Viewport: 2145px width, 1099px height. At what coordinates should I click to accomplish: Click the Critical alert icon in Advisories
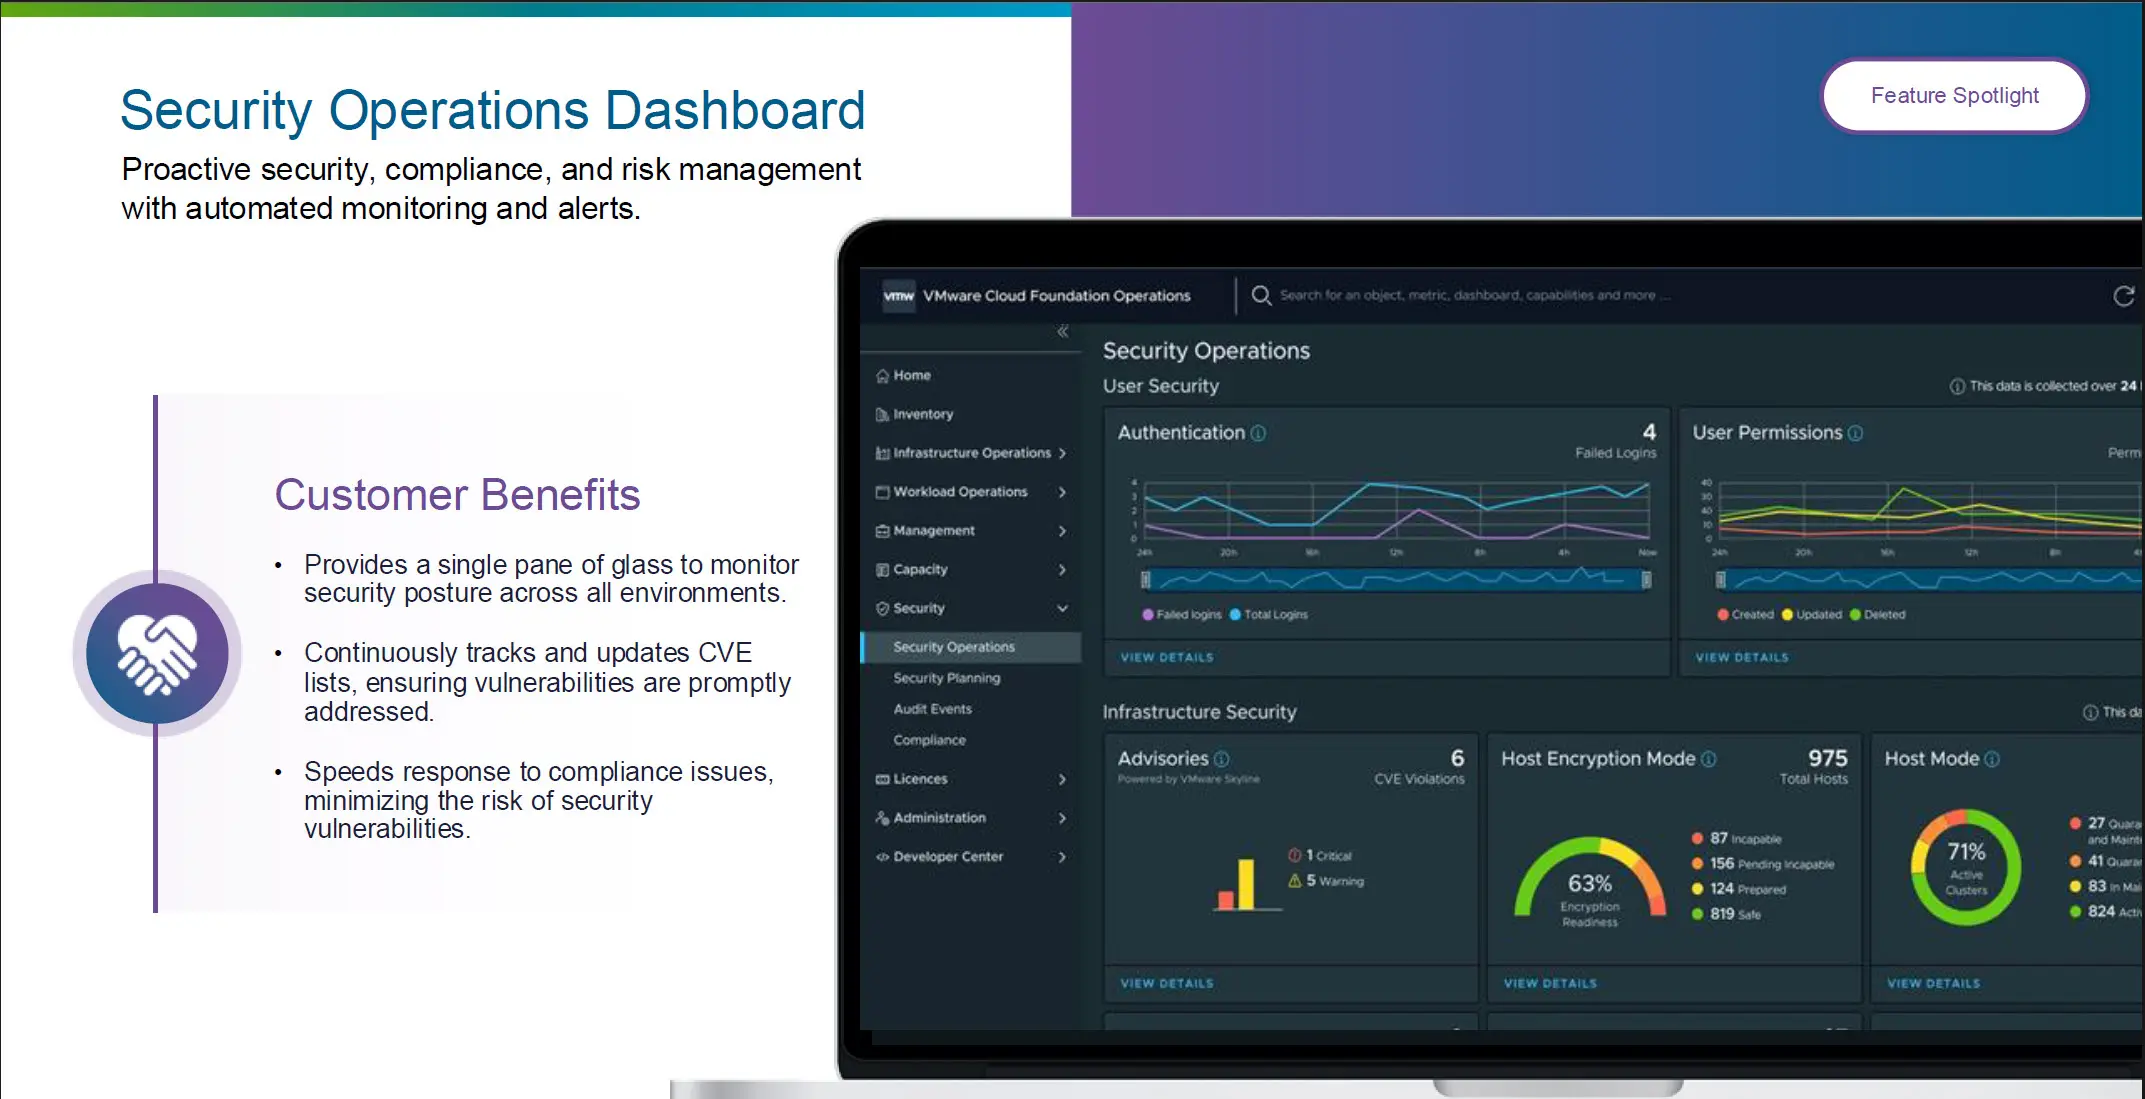click(x=1295, y=855)
